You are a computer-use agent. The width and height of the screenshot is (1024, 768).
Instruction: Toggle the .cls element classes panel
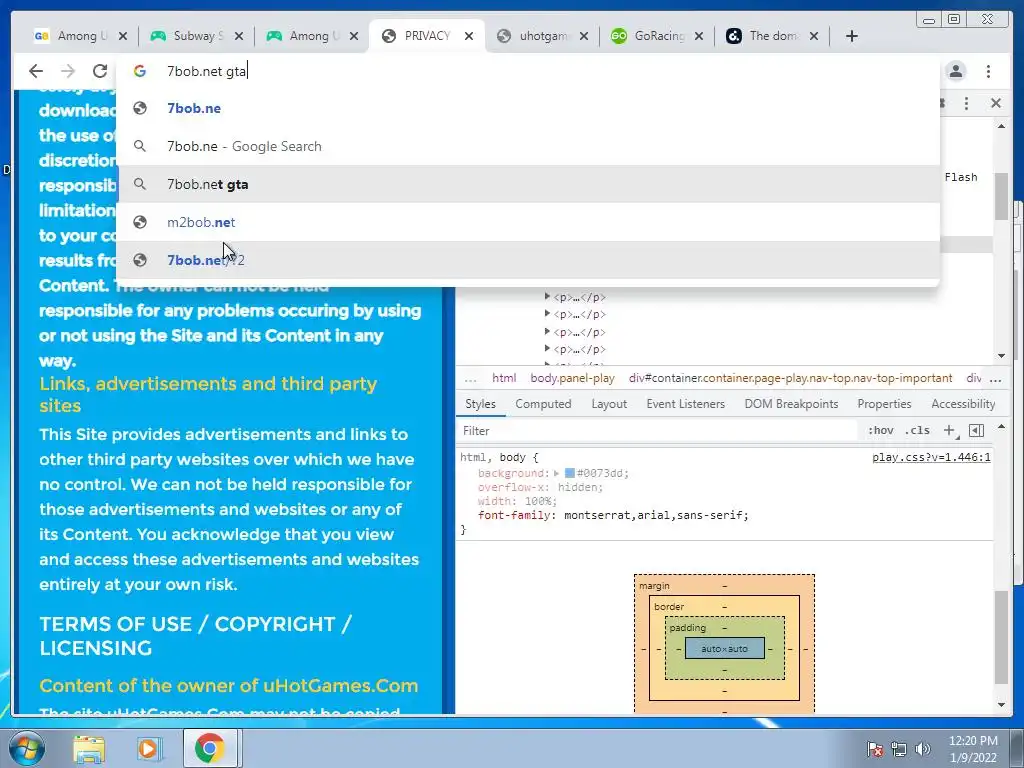(918, 430)
